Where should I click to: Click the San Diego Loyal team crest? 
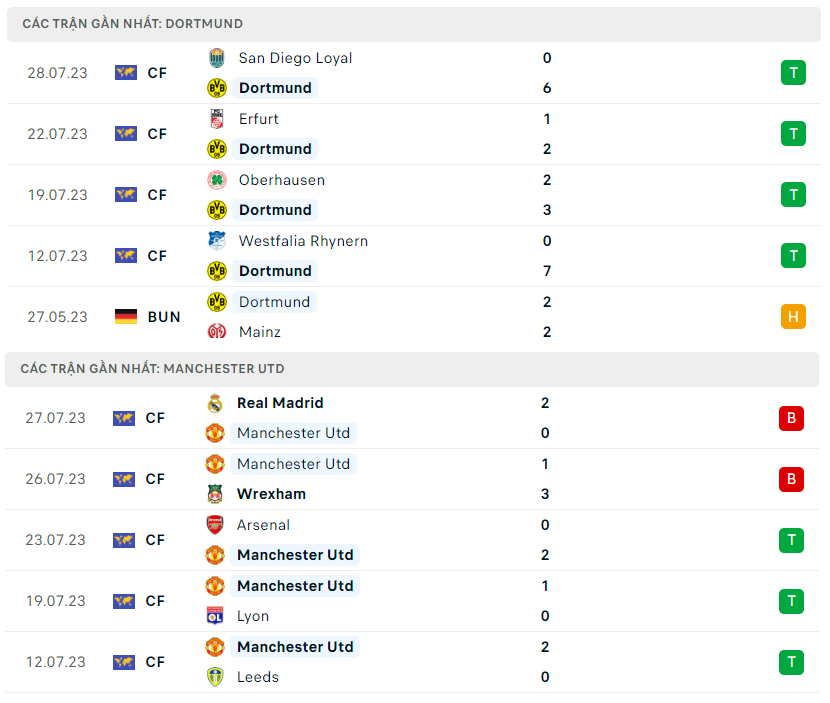216,58
